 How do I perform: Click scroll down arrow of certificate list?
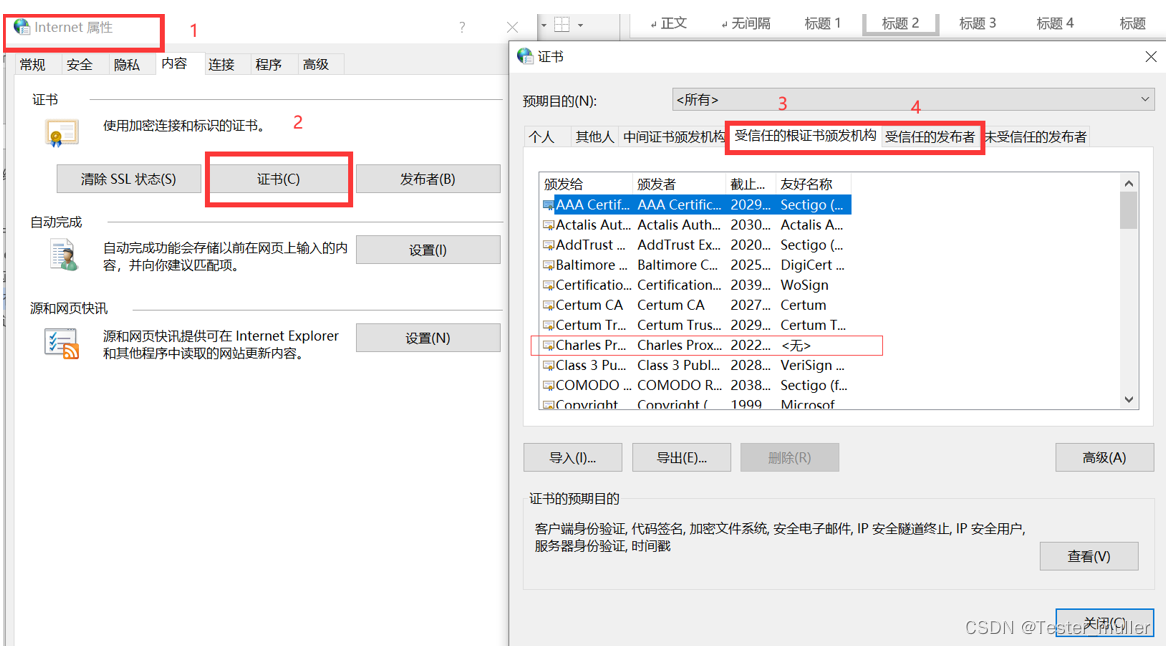tap(1129, 400)
